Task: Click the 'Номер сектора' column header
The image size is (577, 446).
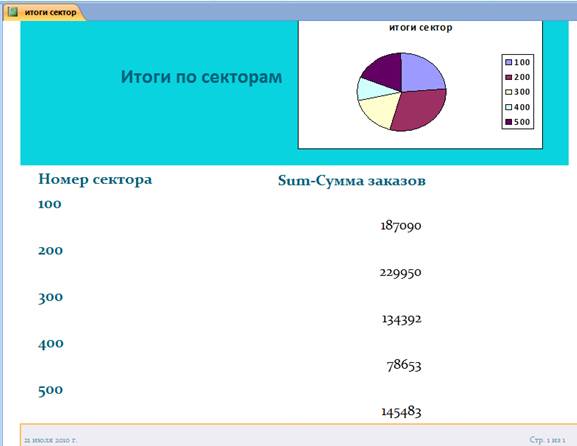Action: 95,180
